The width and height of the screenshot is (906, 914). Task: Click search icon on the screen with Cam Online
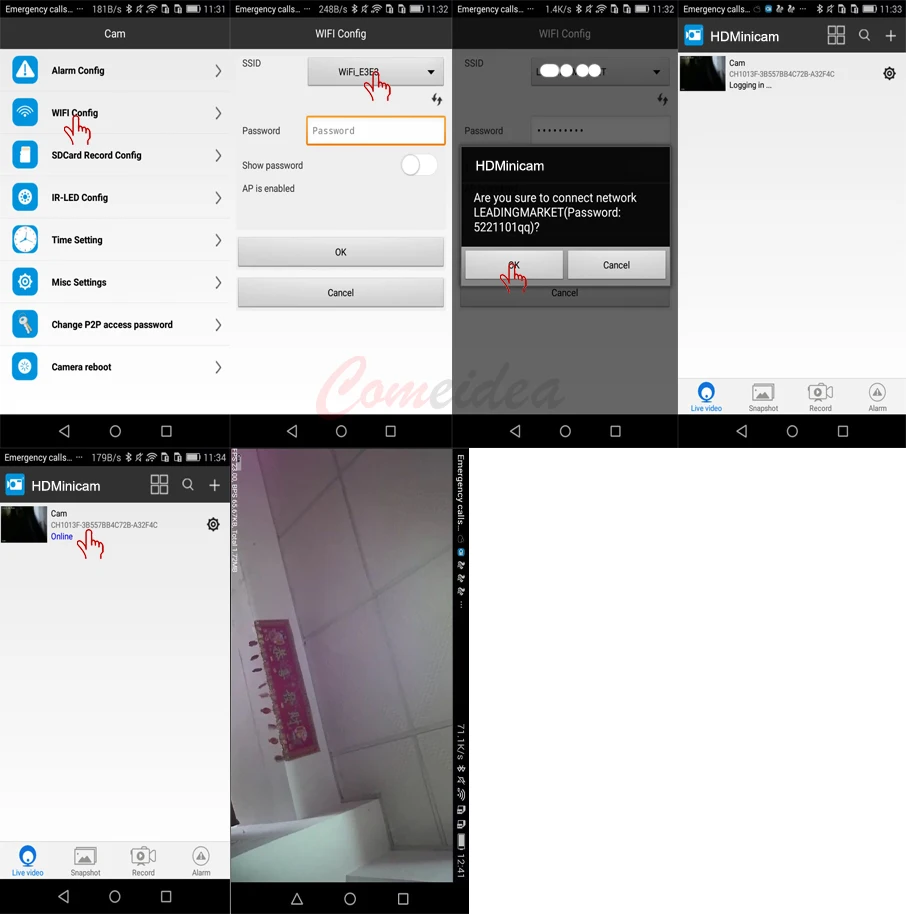188,484
